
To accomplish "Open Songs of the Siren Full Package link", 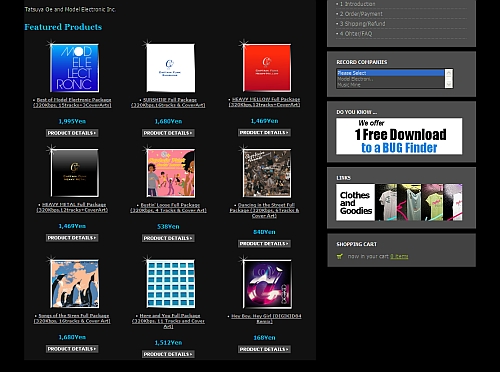I will tap(72, 318).
